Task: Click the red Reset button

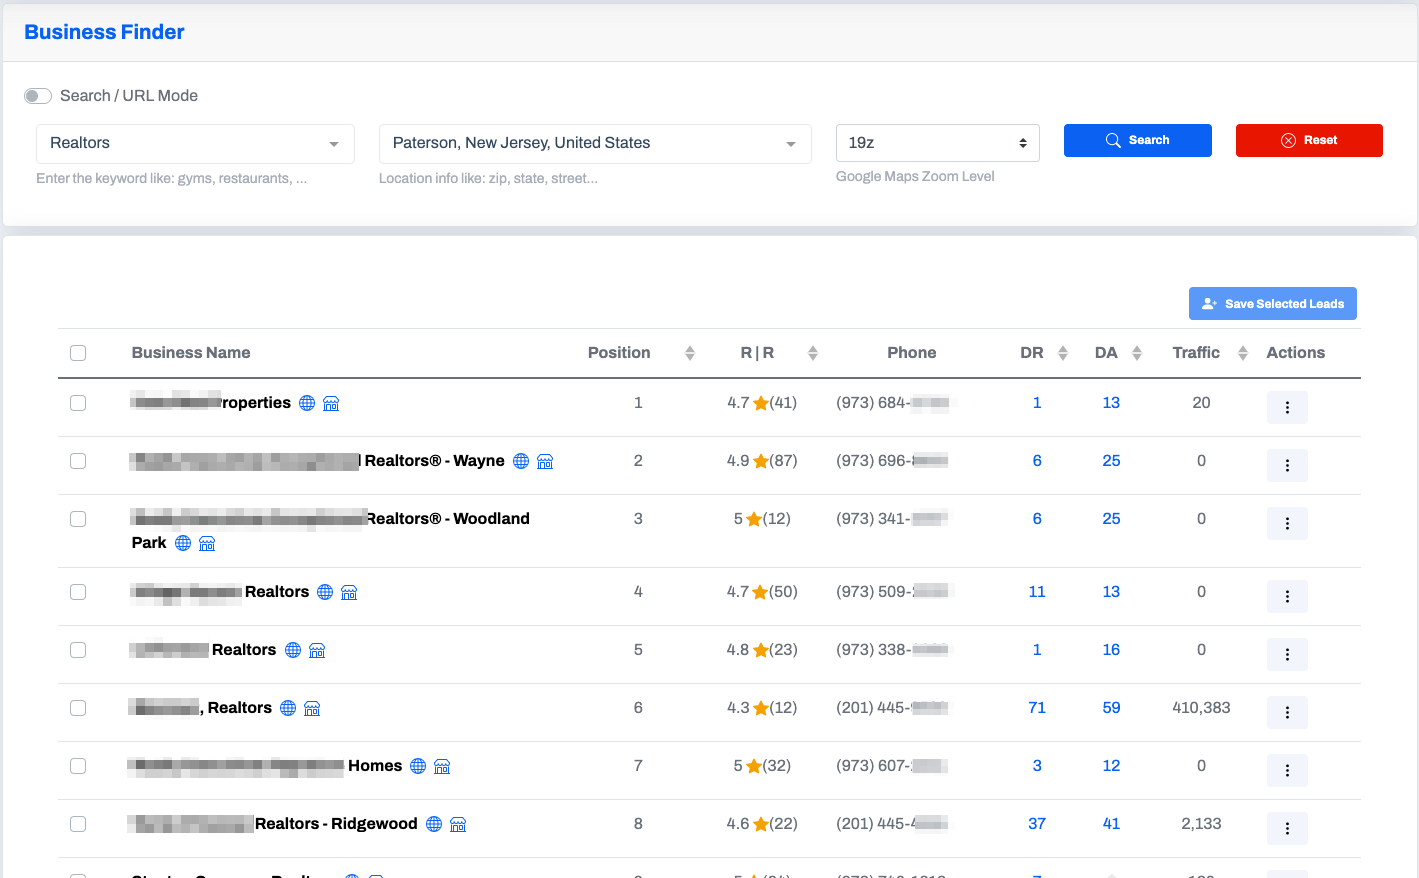Action: (x=1309, y=140)
